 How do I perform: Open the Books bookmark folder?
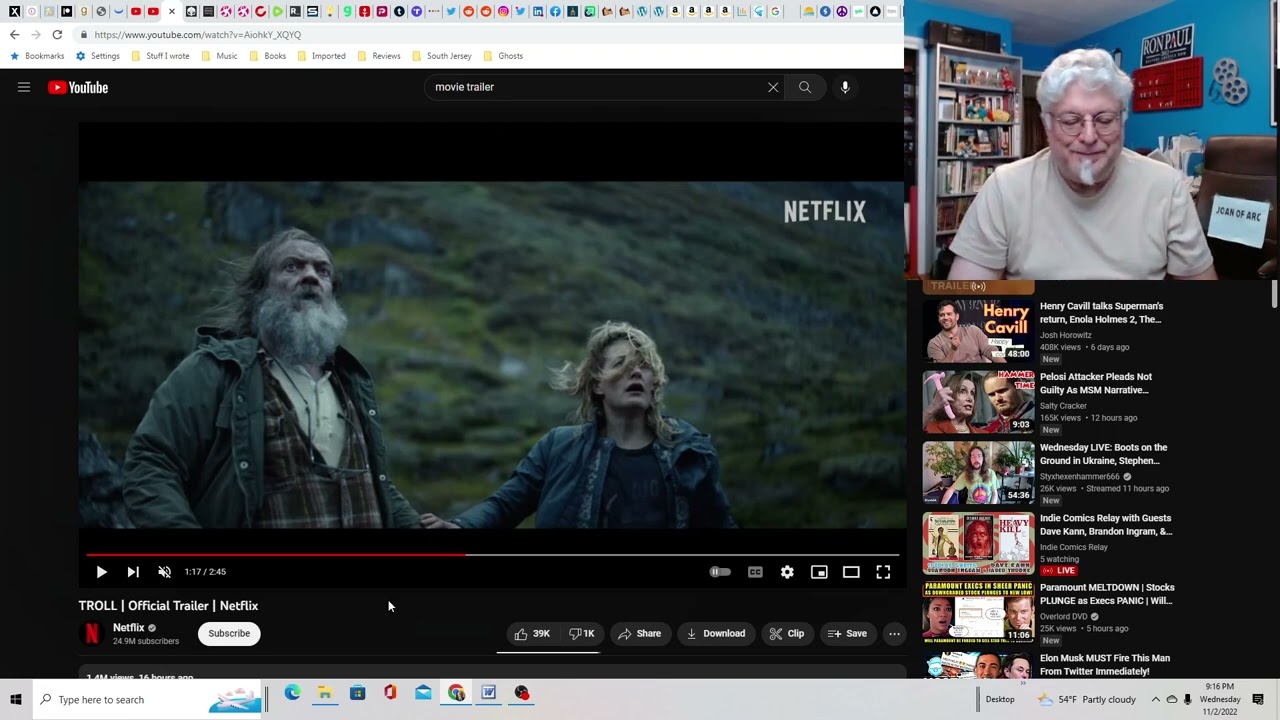pyautogui.click(x=267, y=56)
